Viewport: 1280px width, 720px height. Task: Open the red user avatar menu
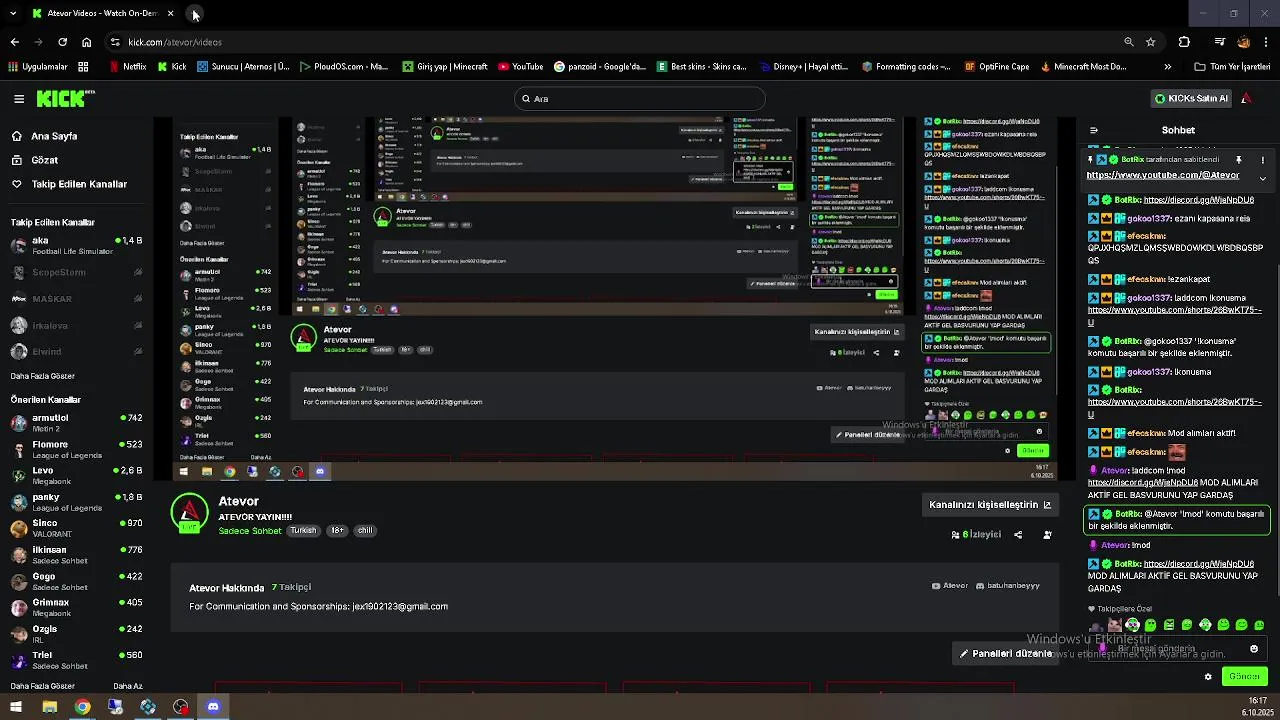click(1246, 98)
